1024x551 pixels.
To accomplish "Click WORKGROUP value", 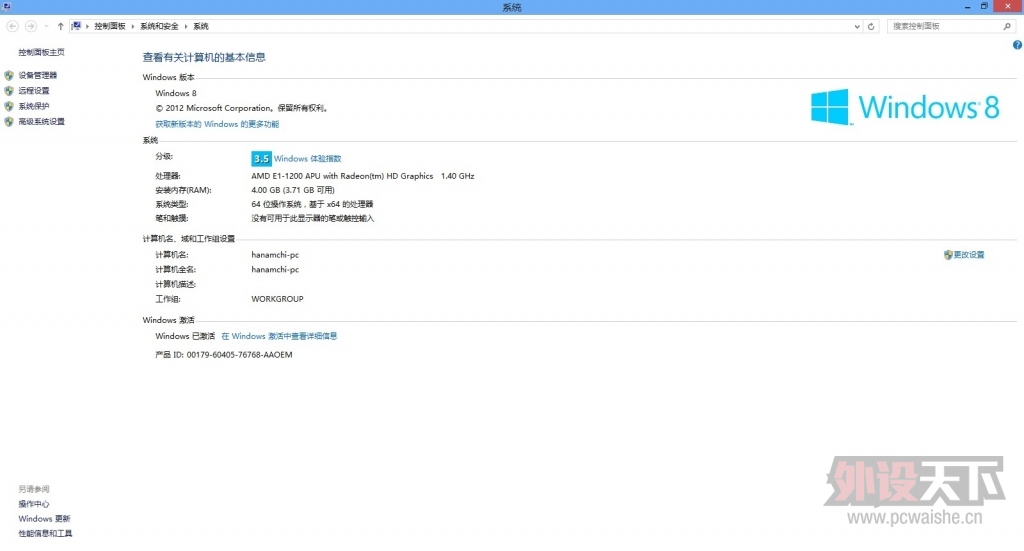I will 277,299.
